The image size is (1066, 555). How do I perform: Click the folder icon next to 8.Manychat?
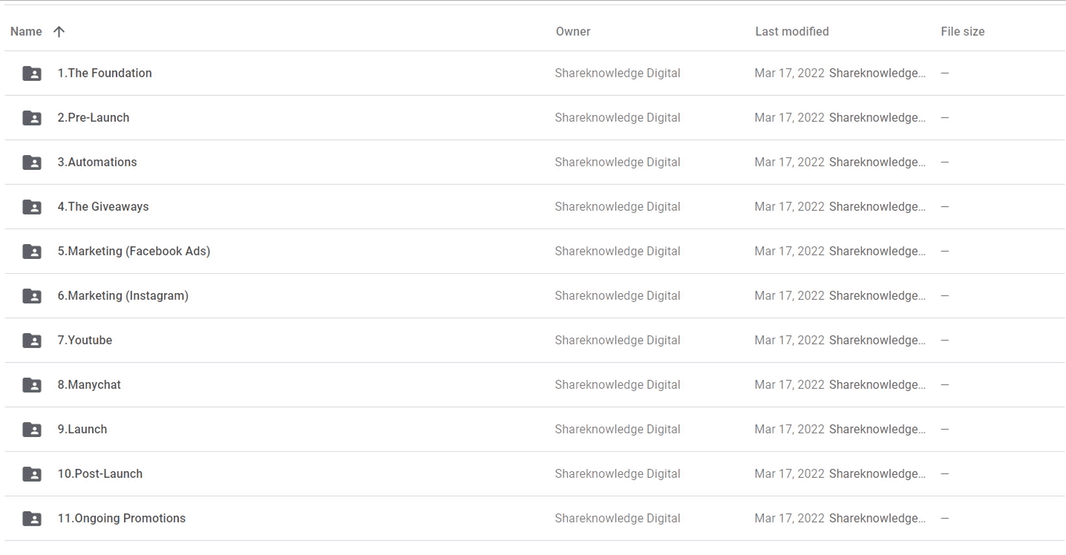click(32, 385)
